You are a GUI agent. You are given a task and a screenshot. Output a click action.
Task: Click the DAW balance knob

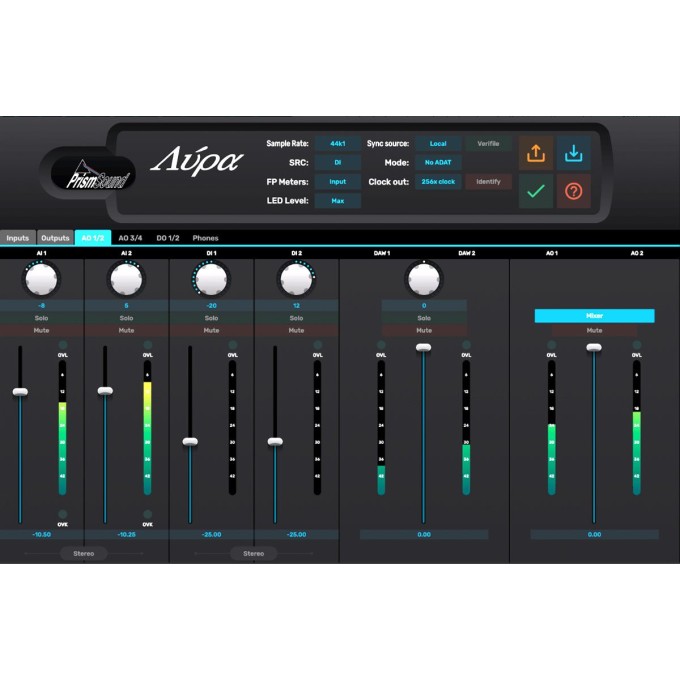424,279
